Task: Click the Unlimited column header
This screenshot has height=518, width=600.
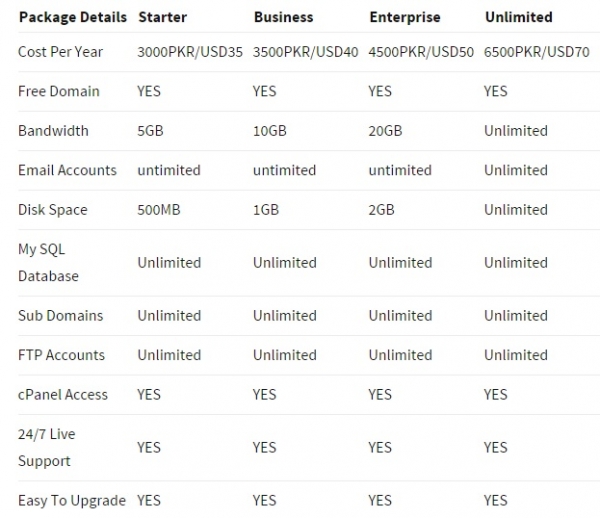Action: [518, 17]
